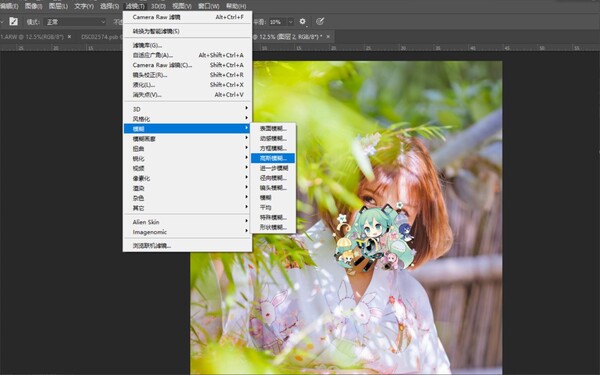Open the 模式 blend mode dropdown

coord(76,22)
